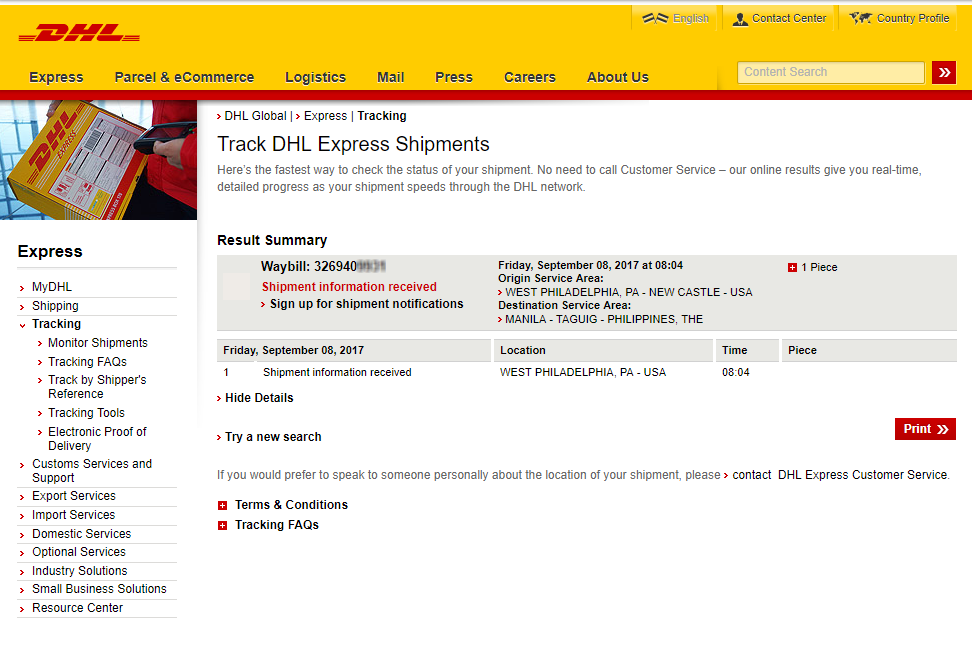The image size is (972, 647).
Task: Click the Country Profile world map icon
Action: pyautogui.click(x=860, y=18)
